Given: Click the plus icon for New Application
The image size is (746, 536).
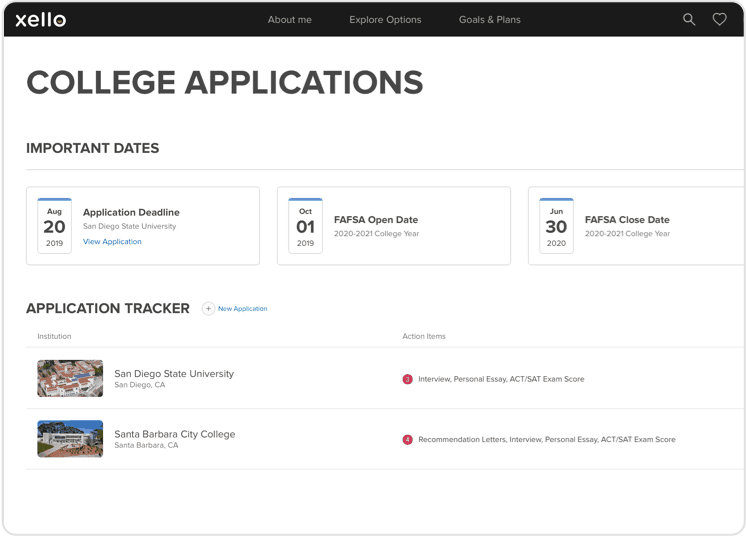Looking at the screenshot, I should click(208, 309).
